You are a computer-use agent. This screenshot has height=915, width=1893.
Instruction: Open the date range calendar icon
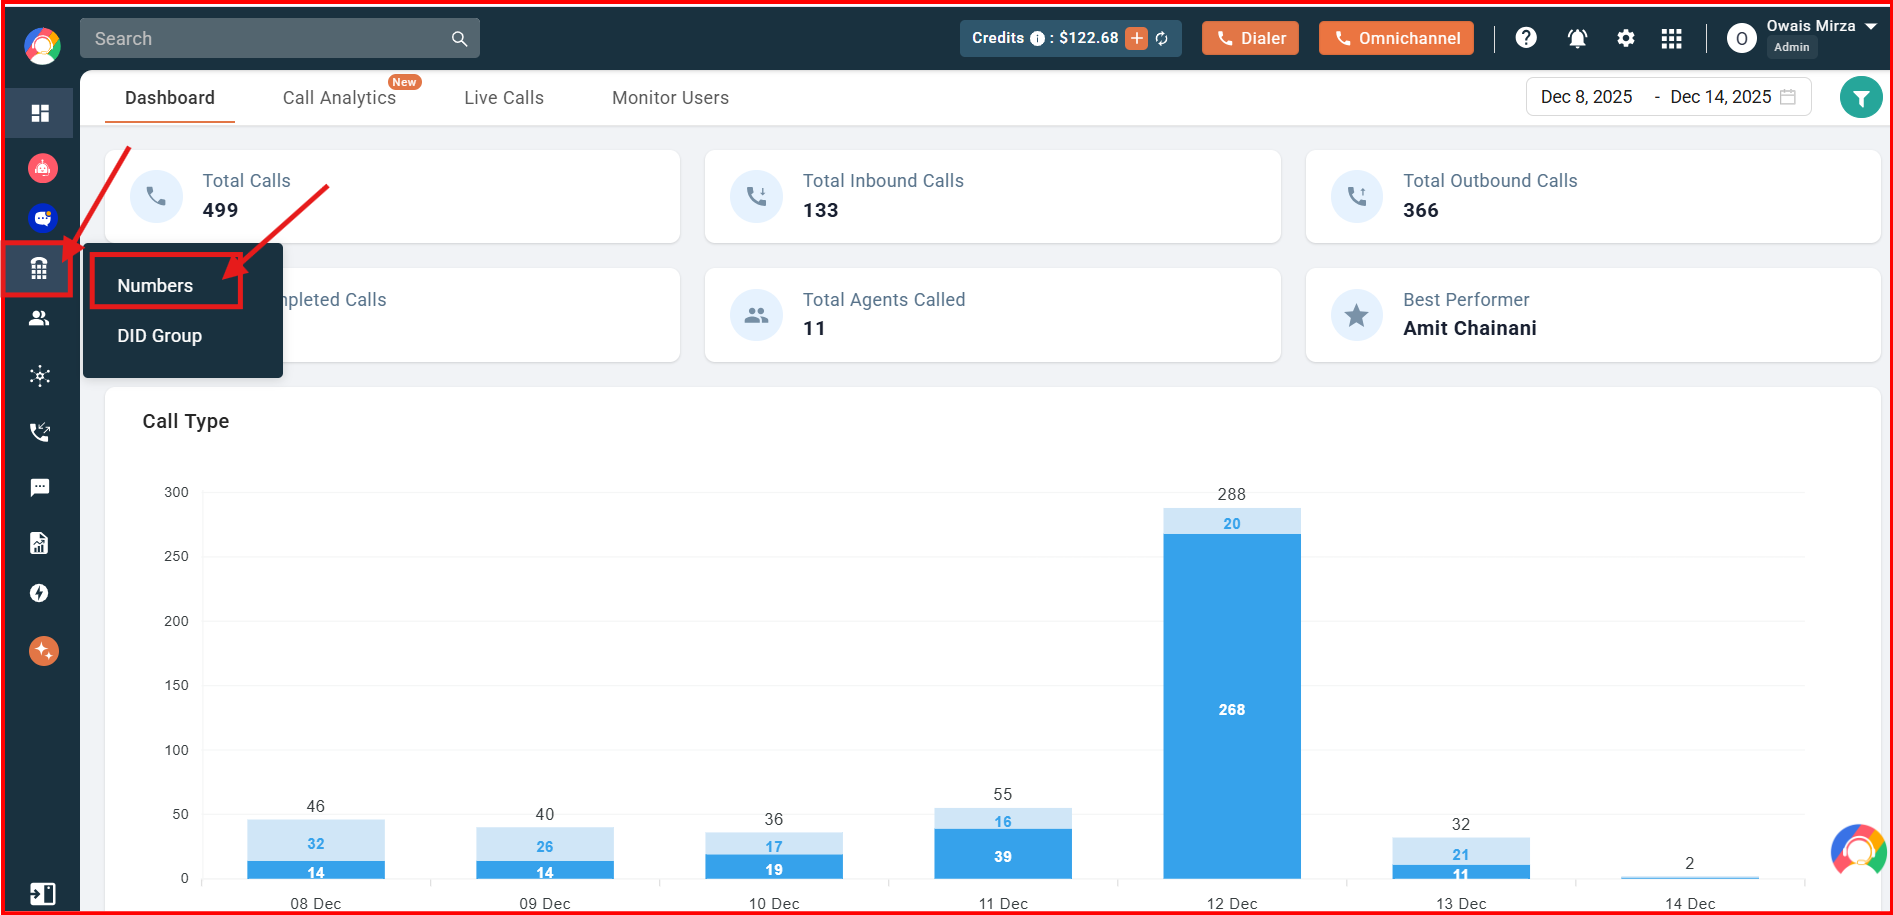(x=1789, y=97)
